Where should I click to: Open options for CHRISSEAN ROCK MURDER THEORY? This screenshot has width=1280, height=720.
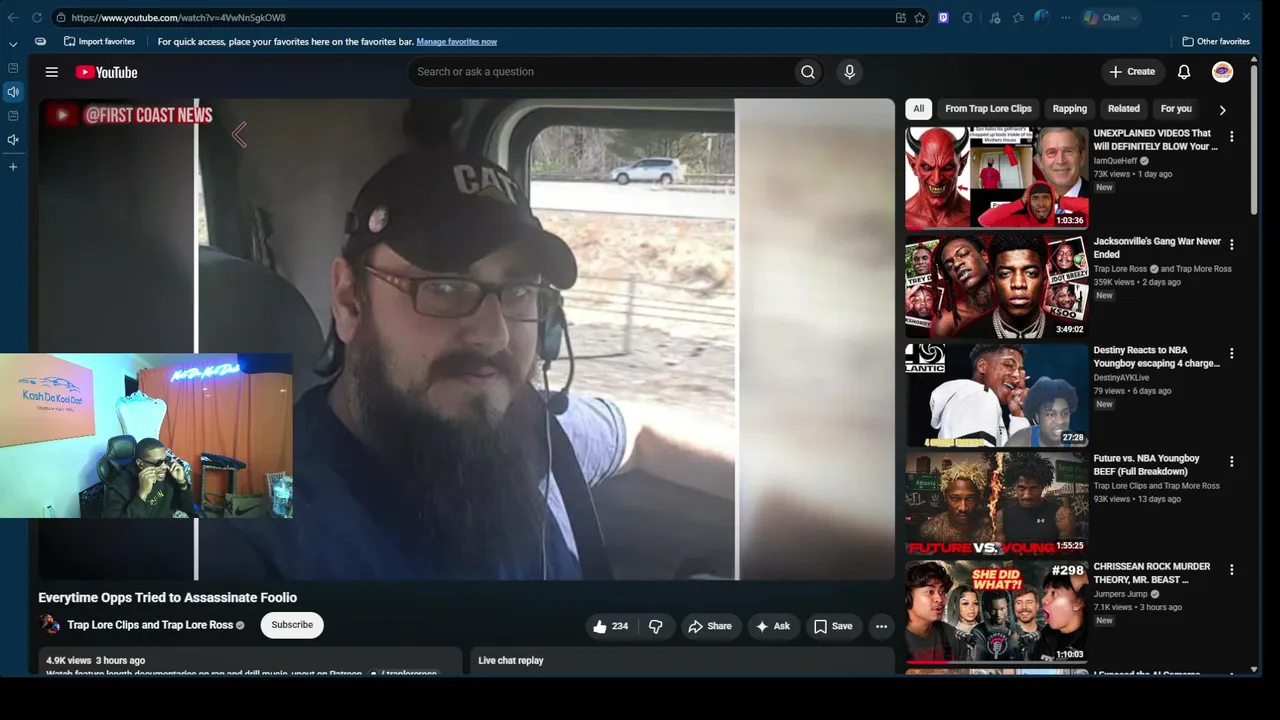1231,569
